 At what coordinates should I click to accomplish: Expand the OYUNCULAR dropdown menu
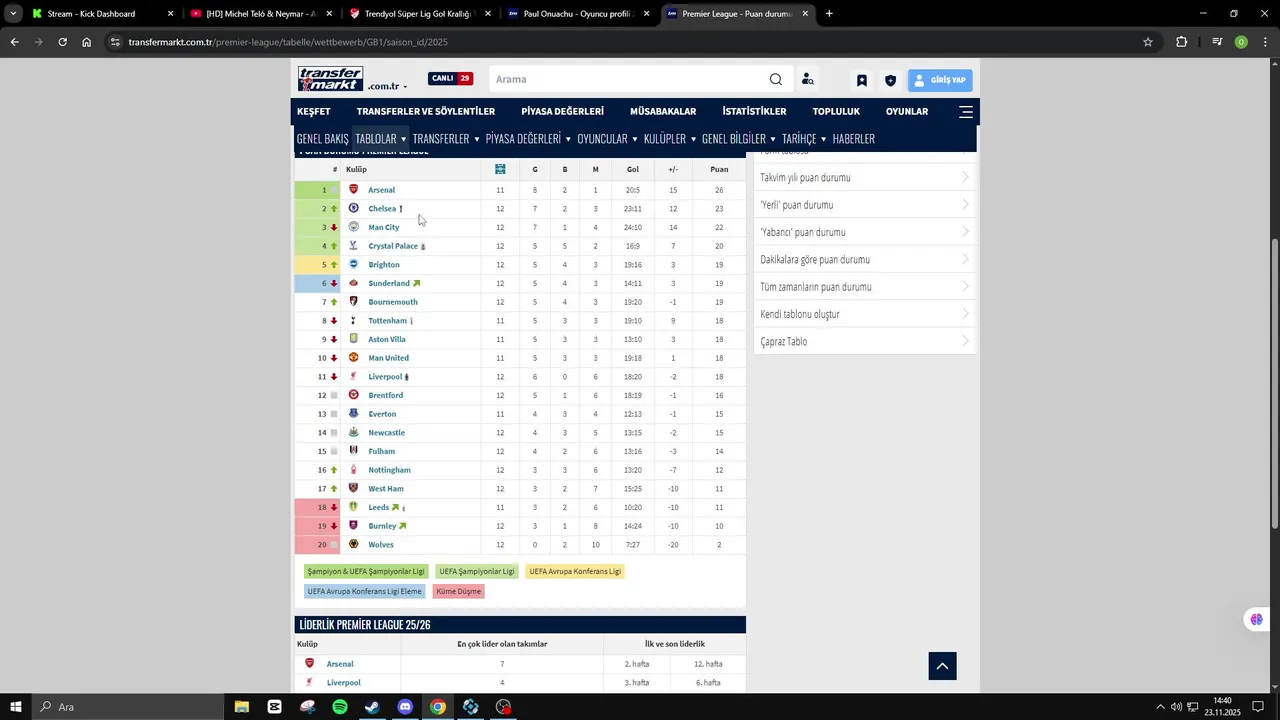click(607, 139)
